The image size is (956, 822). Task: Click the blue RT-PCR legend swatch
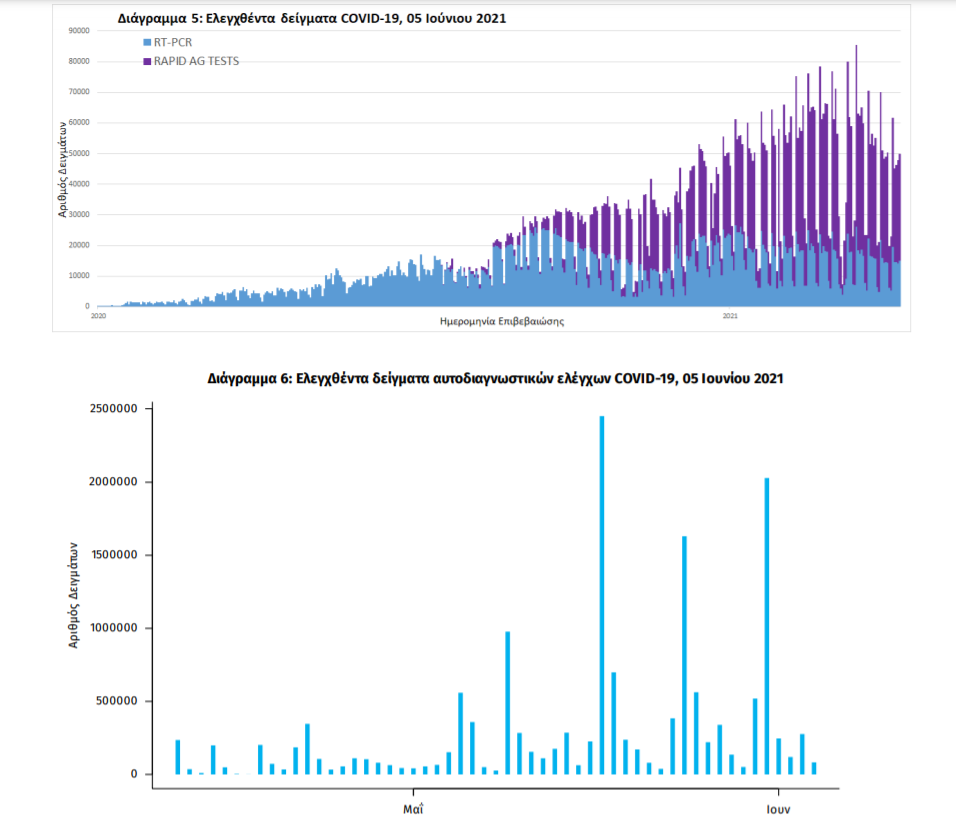click(x=147, y=43)
